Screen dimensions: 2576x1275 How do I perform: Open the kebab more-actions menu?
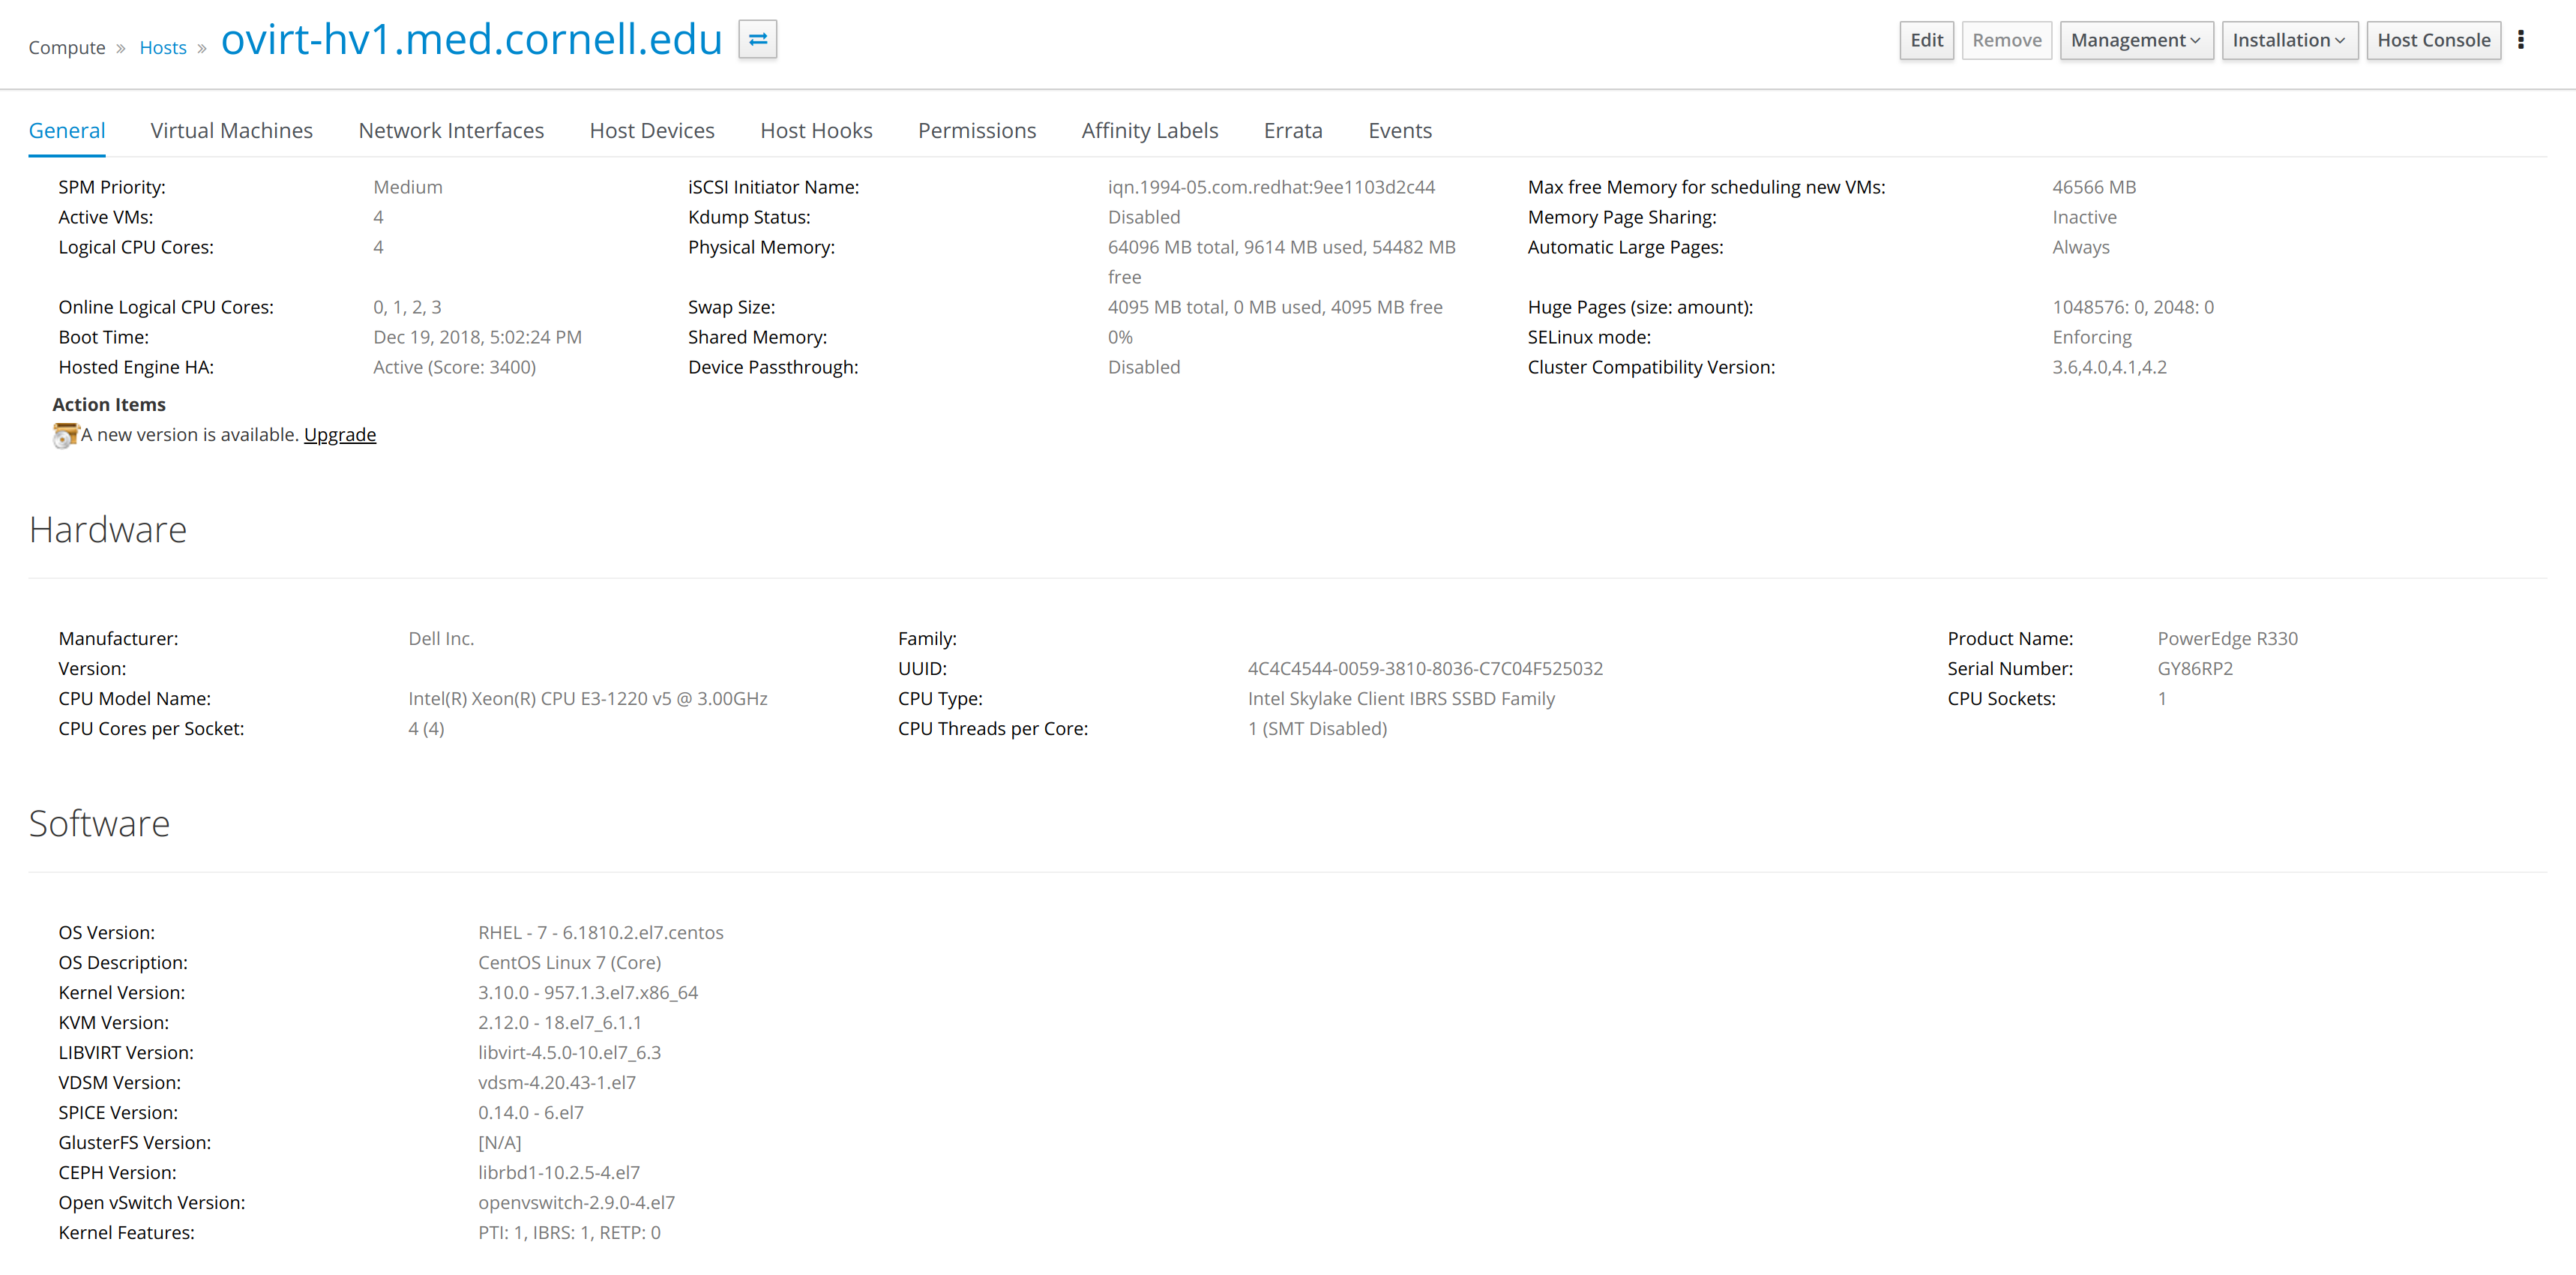[2520, 40]
